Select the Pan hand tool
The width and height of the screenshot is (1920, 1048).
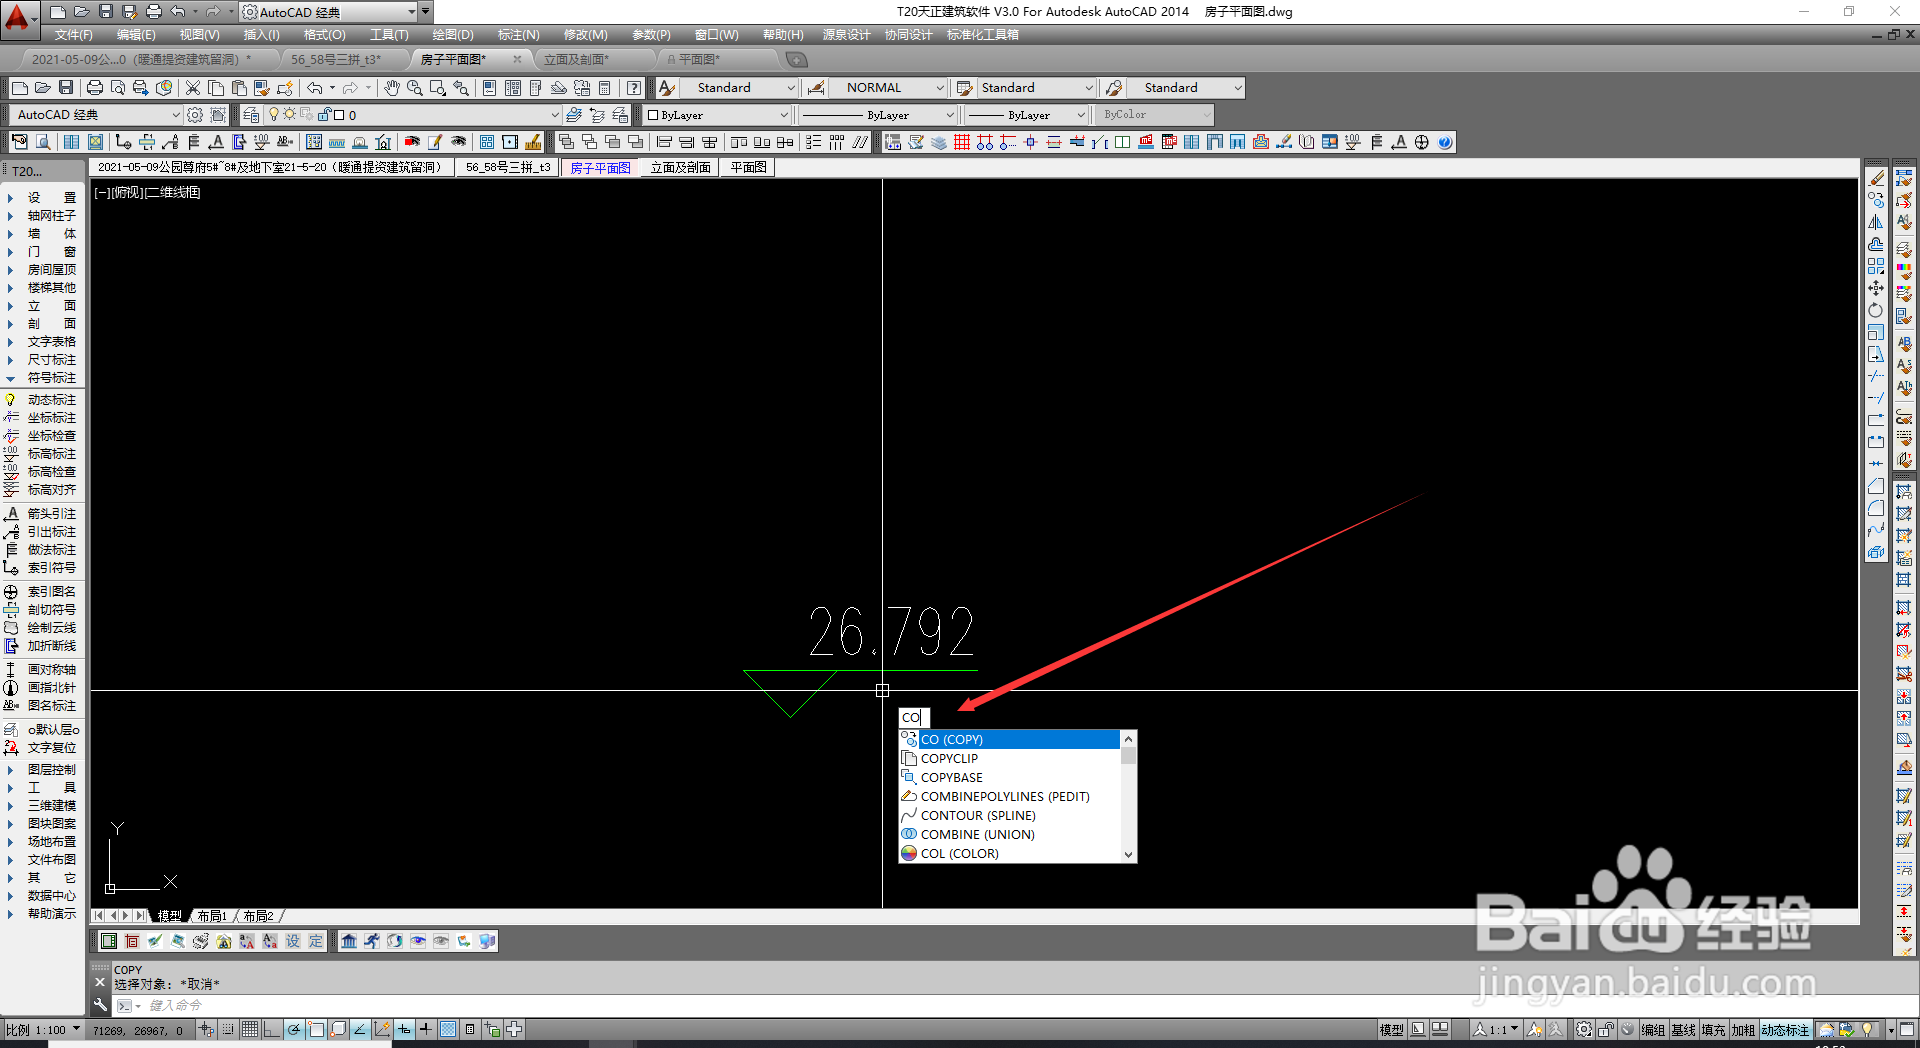click(x=392, y=88)
